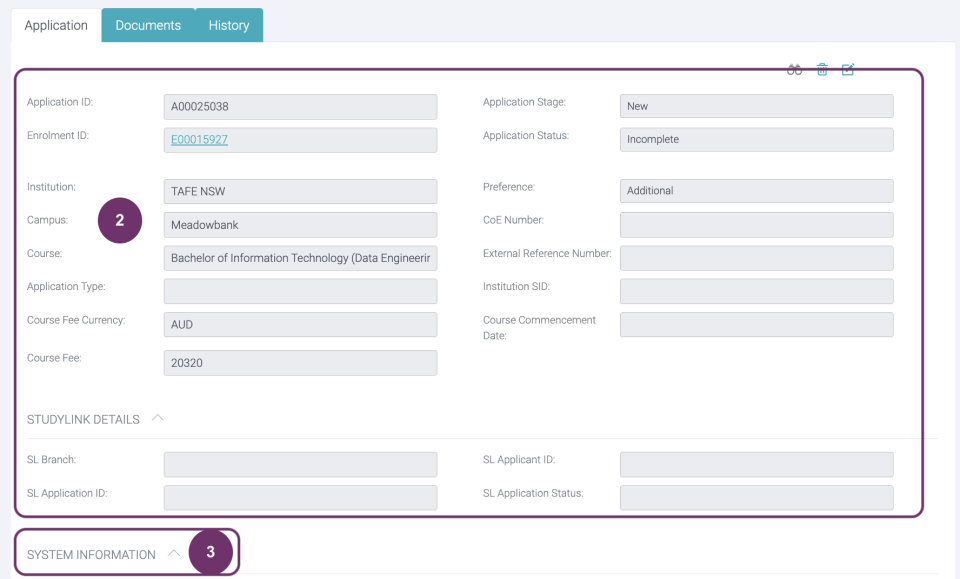Open enrolment link E00015927
Image resolution: width=960 pixels, height=579 pixels.
coord(197,140)
